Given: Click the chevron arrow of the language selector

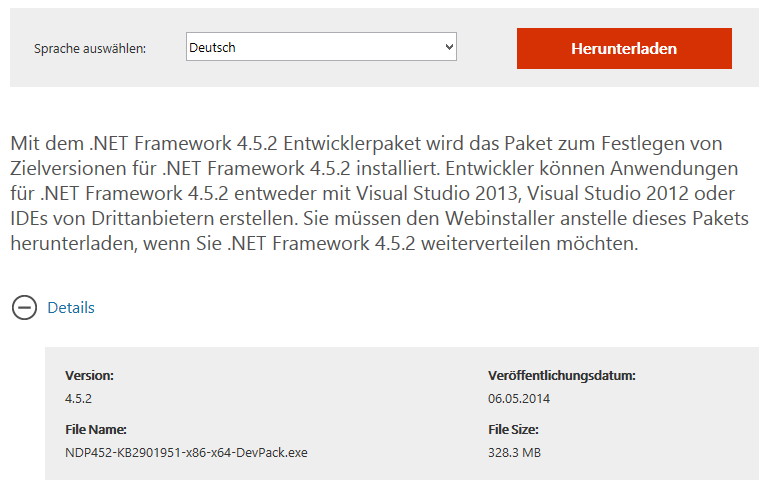Looking at the screenshot, I should (x=449, y=47).
